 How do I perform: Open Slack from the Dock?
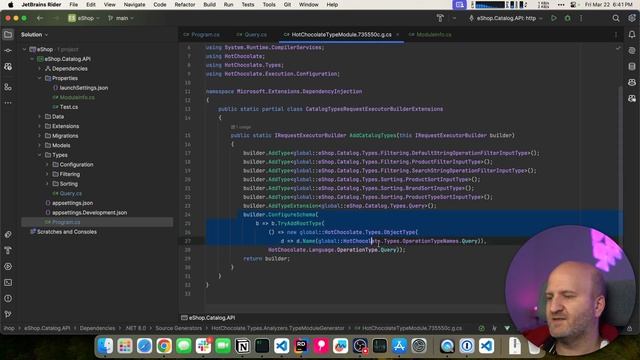203,346
